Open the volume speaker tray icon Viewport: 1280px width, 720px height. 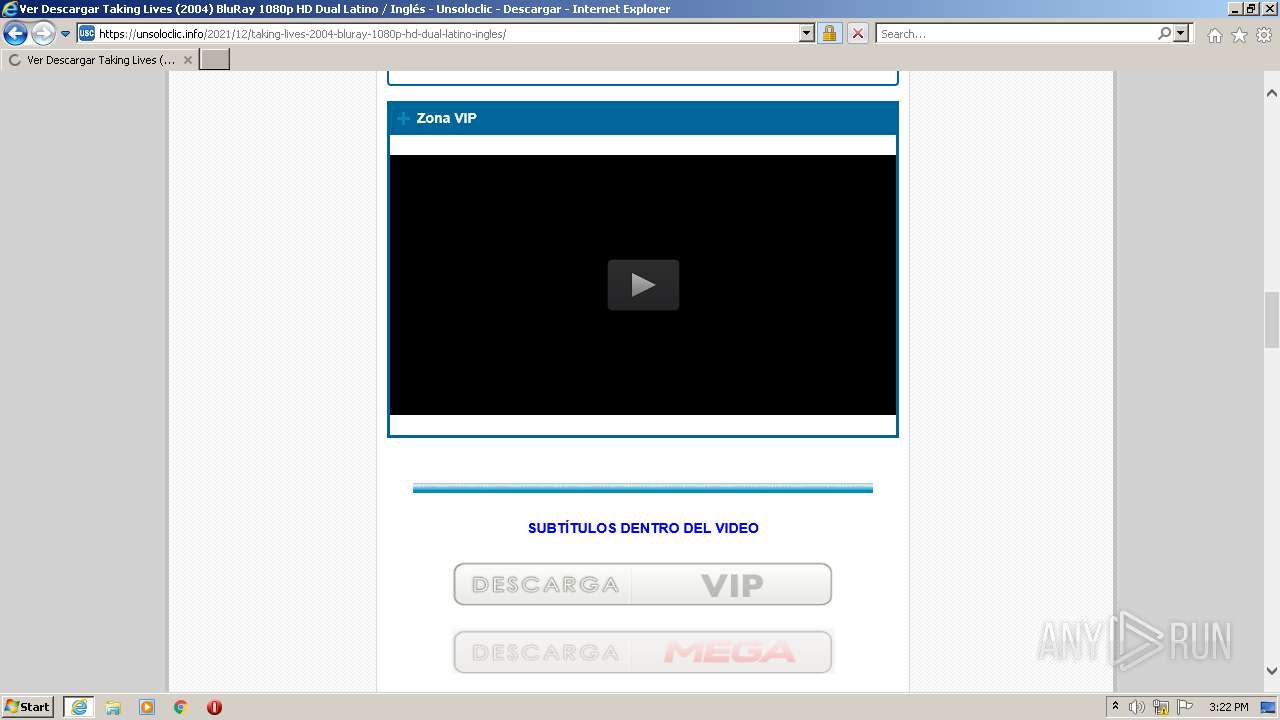(1137, 707)
